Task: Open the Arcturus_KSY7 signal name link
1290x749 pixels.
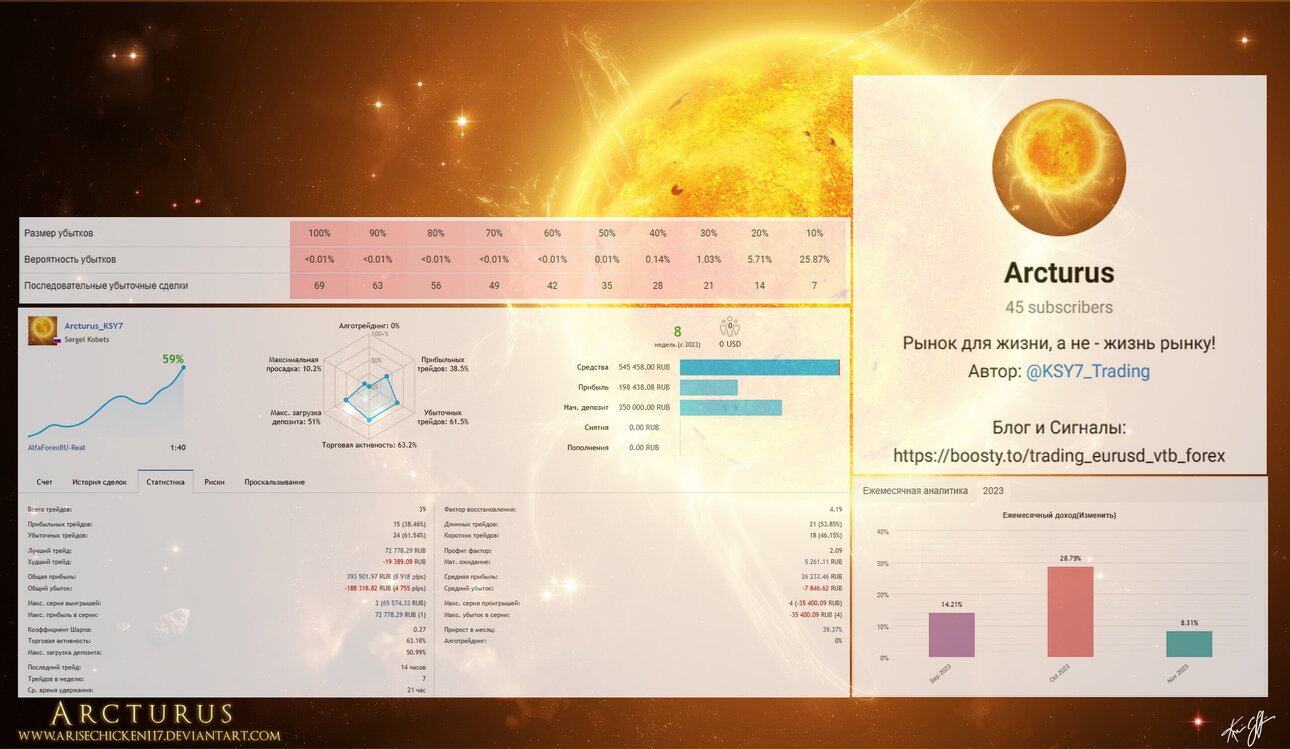Action: pyautogui.click(x=94, y=326)
